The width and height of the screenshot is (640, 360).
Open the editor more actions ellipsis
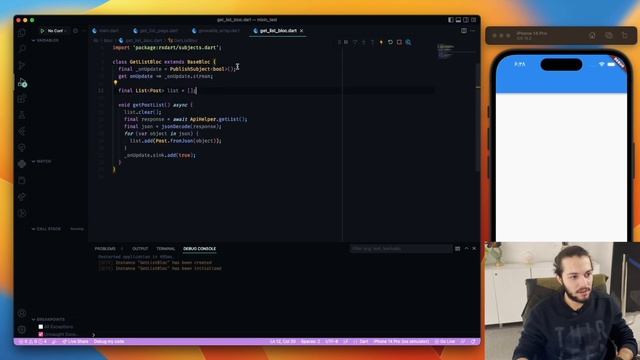pyautogui.click(x=473, y=31)
